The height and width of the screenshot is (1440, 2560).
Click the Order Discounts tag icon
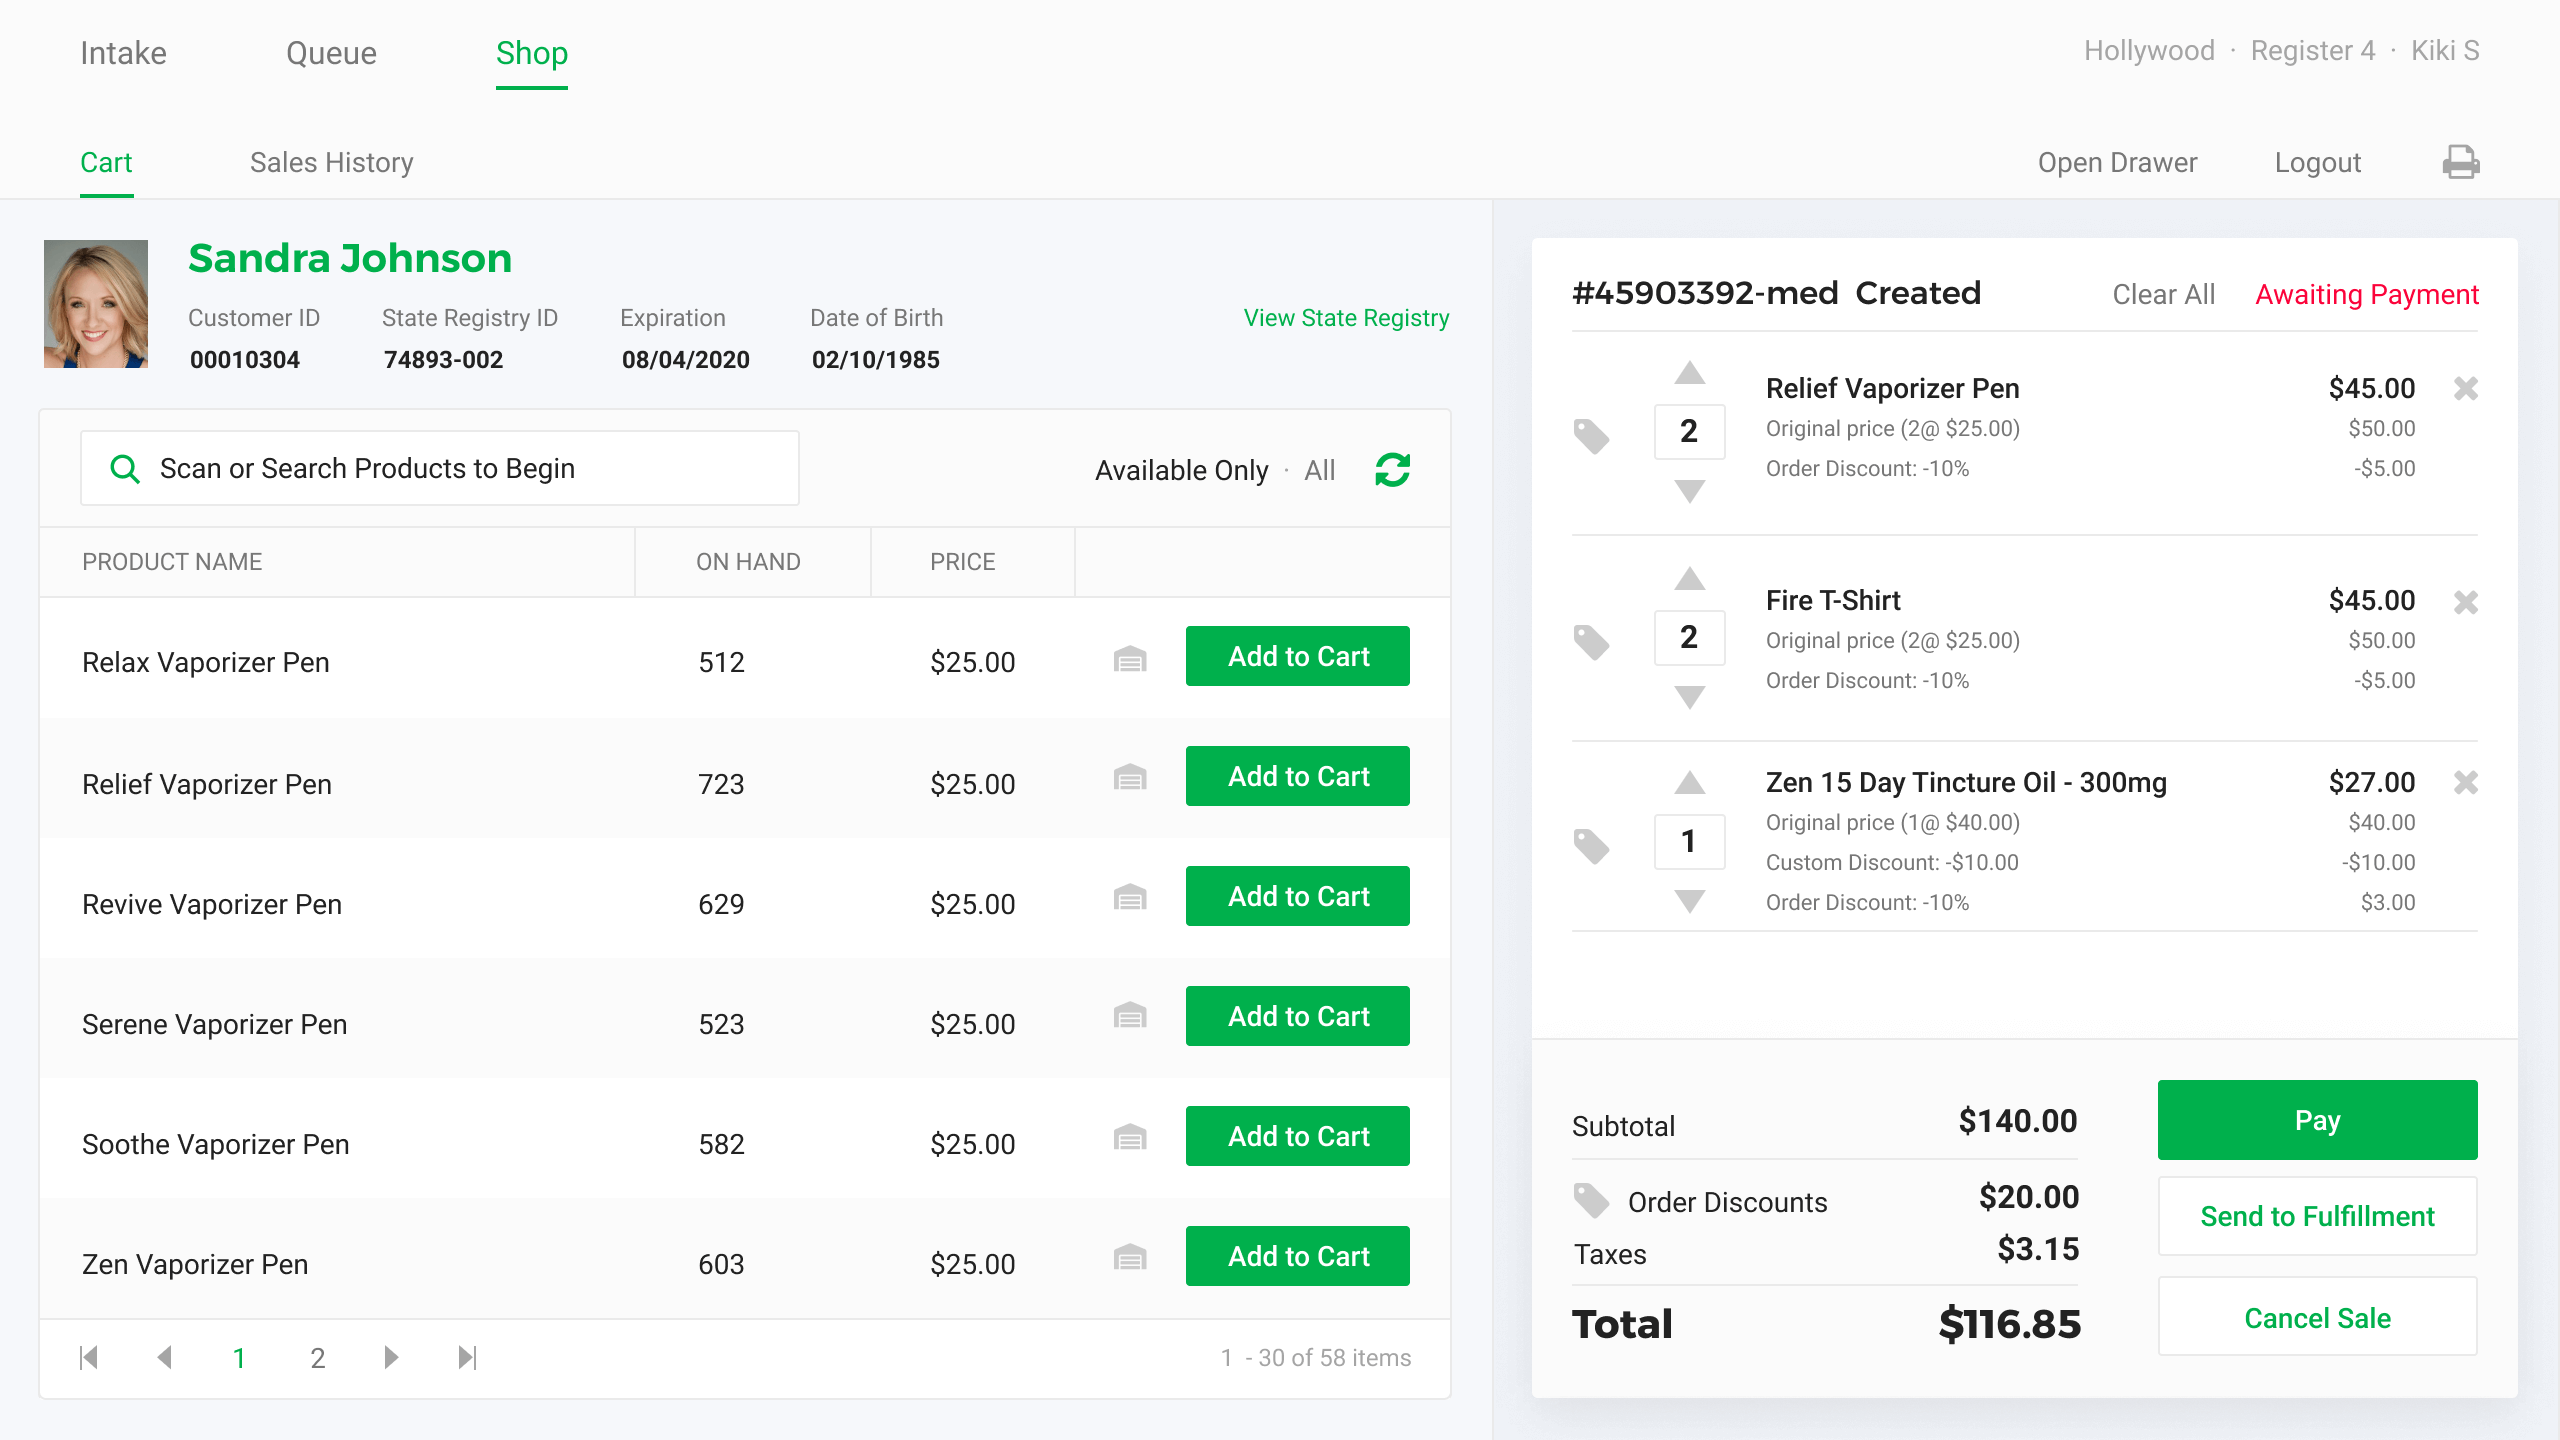coord(1590,1200)
